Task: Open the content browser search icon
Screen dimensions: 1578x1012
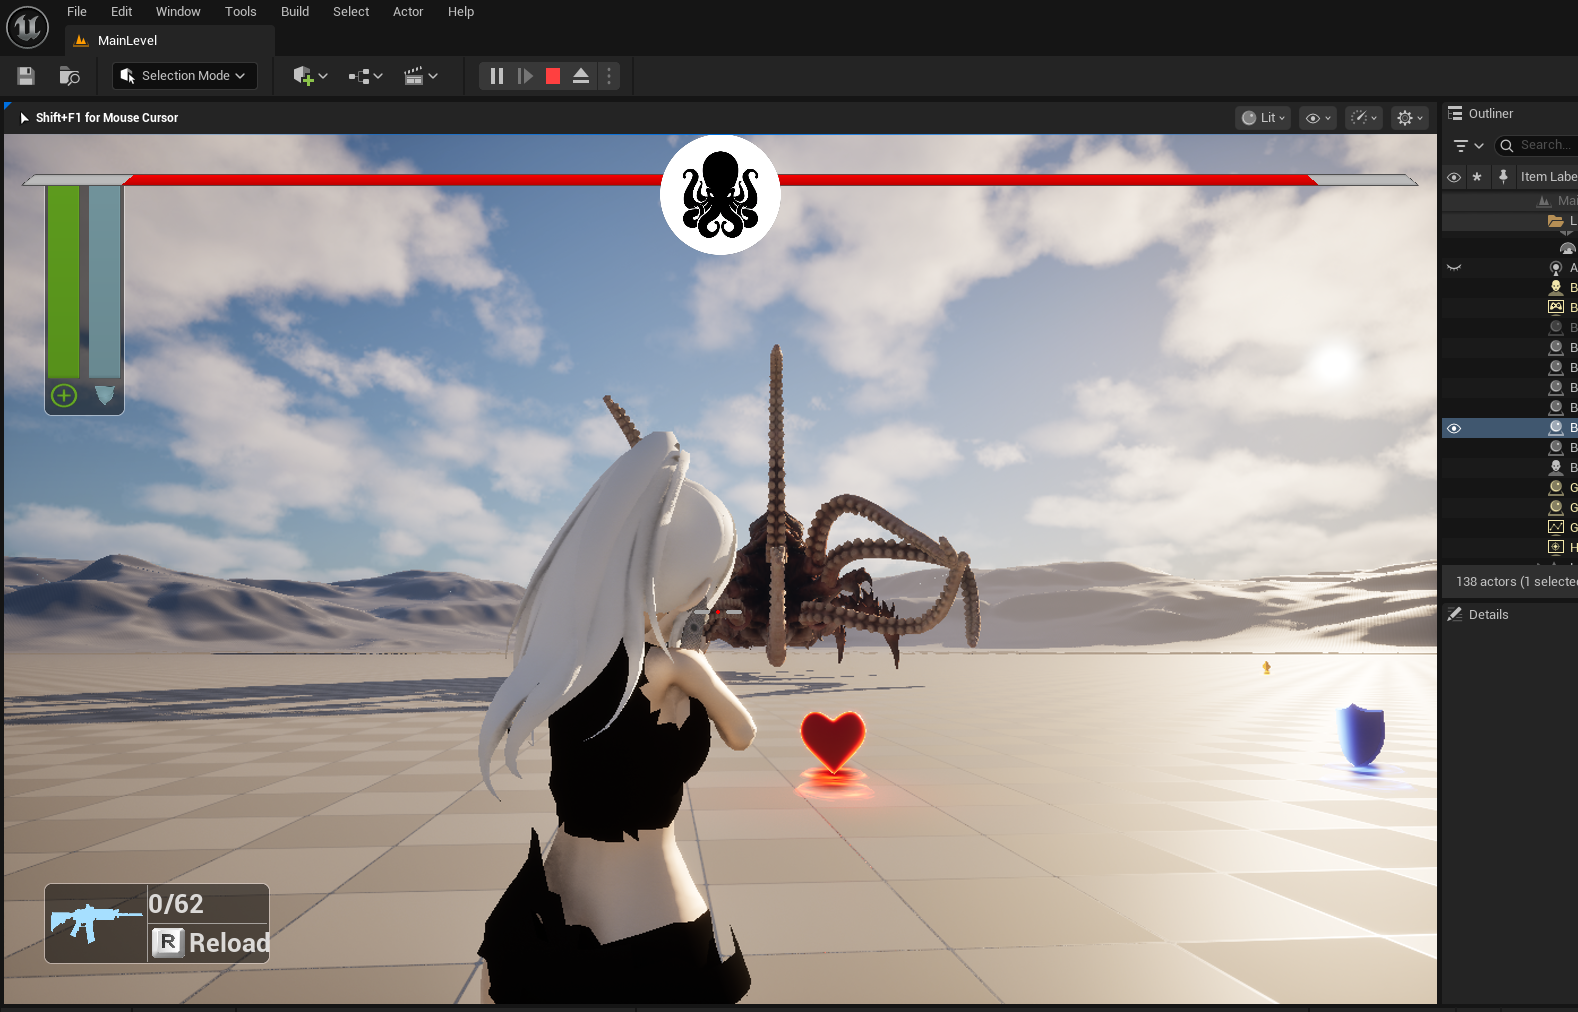Action: (69, 76)
